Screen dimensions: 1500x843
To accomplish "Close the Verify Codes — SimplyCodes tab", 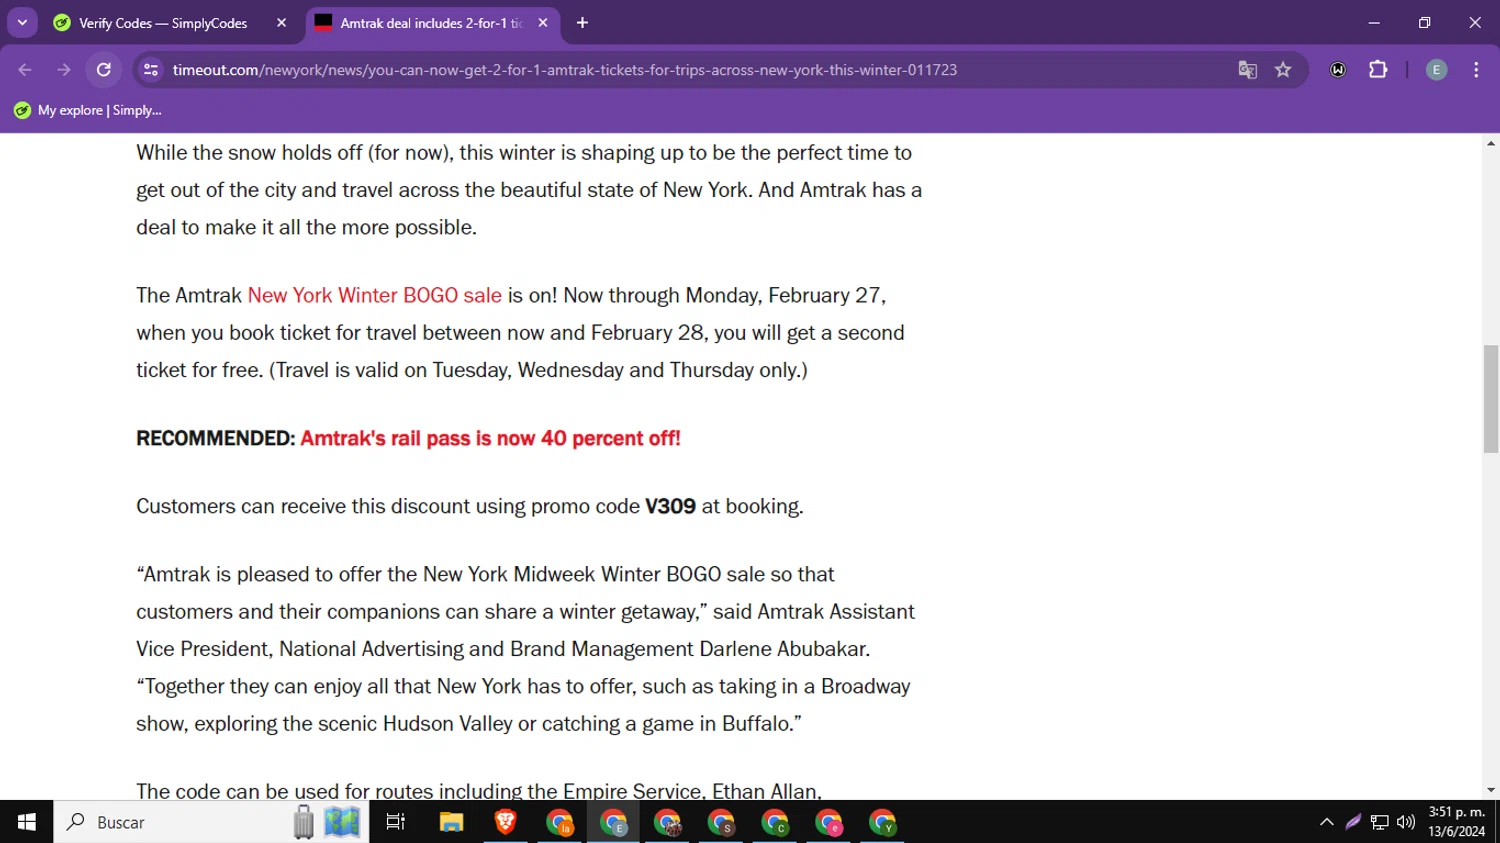I will click(x=281, y=23).
